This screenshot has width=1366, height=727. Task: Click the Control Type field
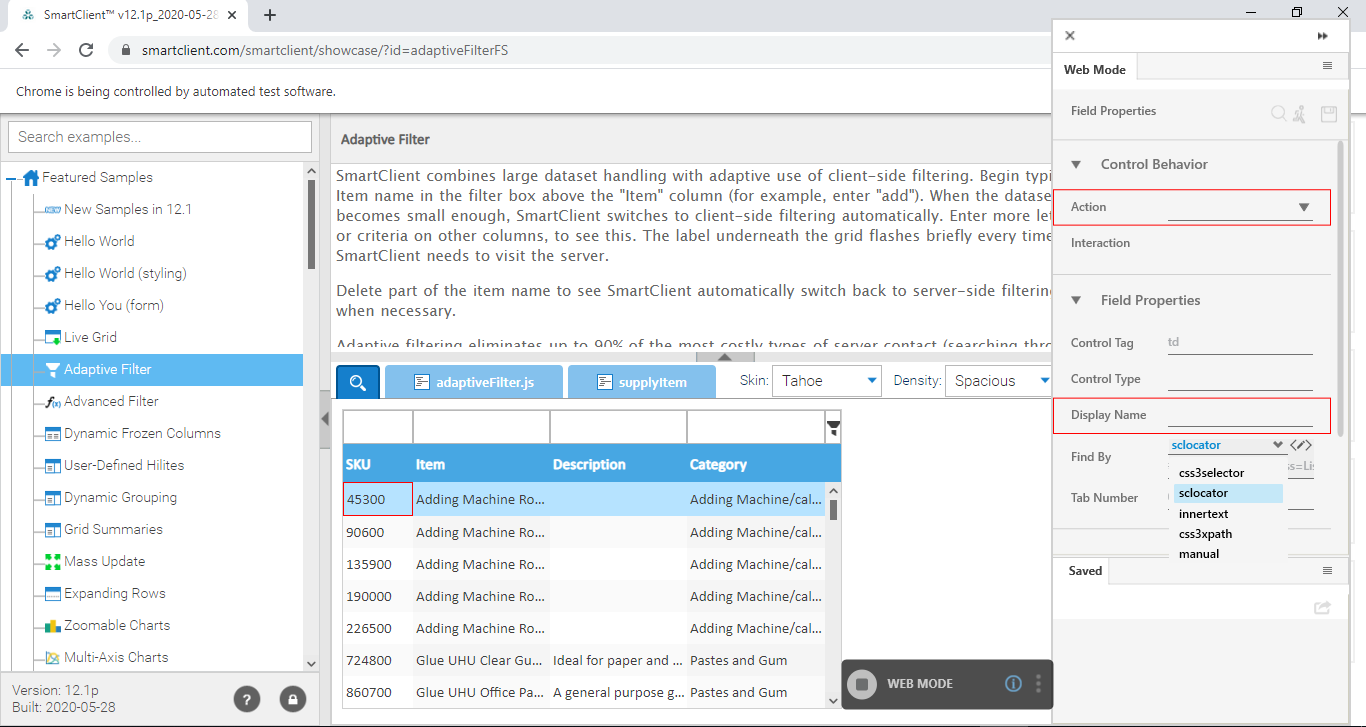[x=1240, y=379]
